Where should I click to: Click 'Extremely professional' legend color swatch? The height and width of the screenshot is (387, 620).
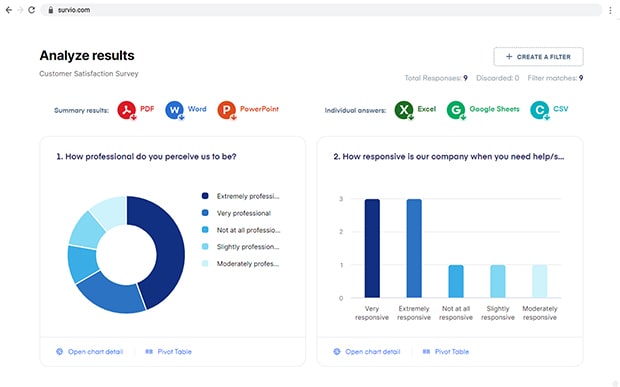[x=205, y=196]
